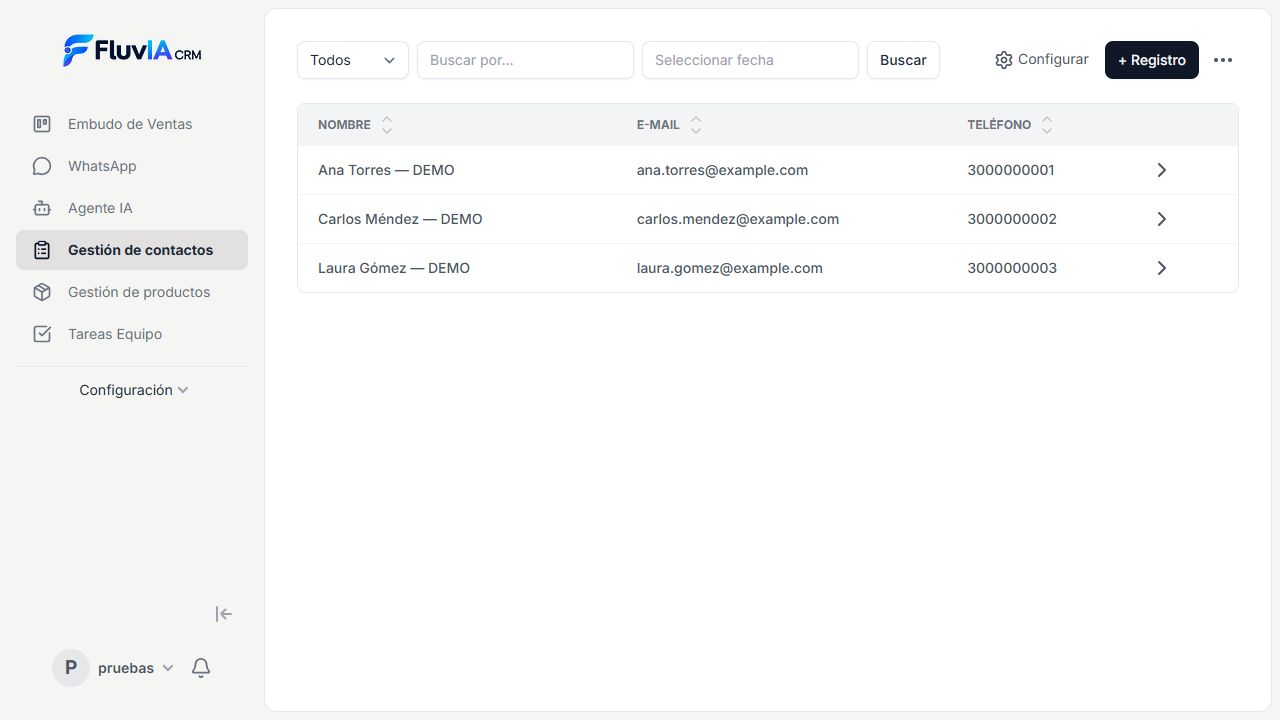Click the Buscar button
This screenshot has width=1280, height=720.
pyautogui.click(x=903, y=60)
